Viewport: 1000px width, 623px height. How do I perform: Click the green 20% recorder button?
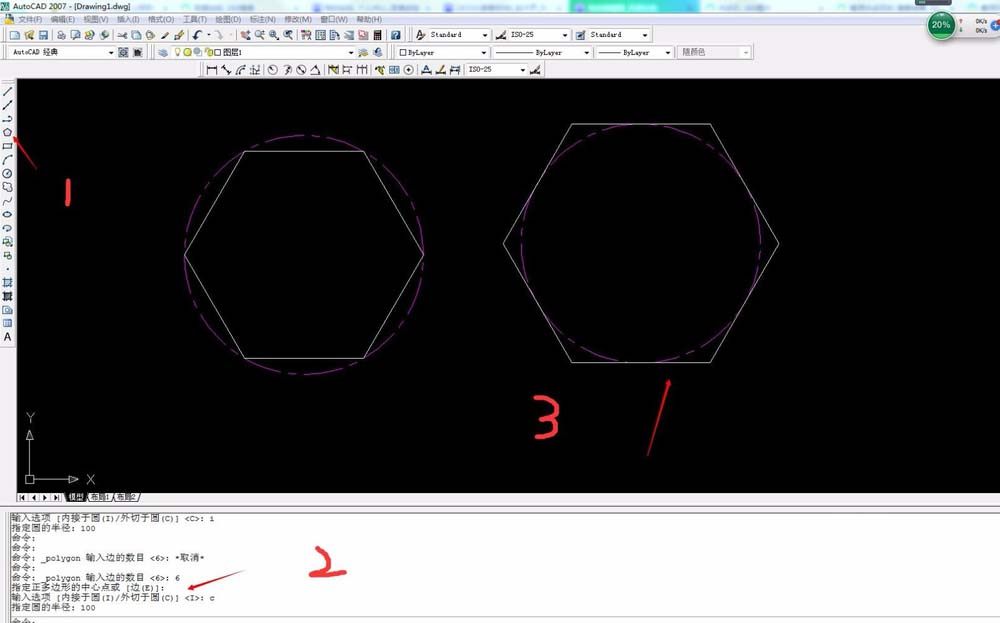(x=940, y=26)
